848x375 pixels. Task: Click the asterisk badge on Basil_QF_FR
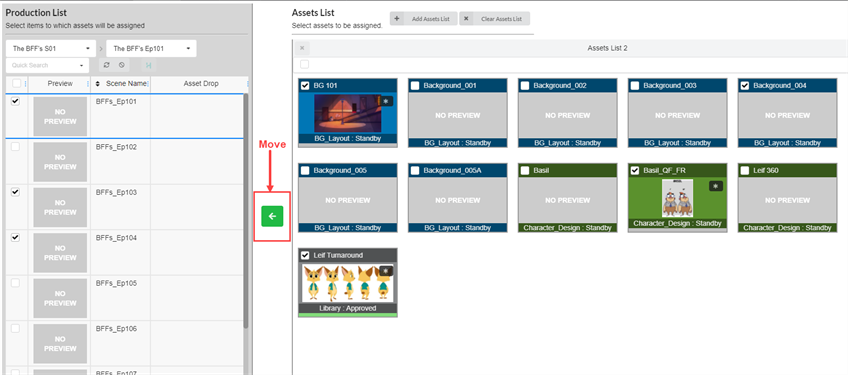[x=716, y=186]
